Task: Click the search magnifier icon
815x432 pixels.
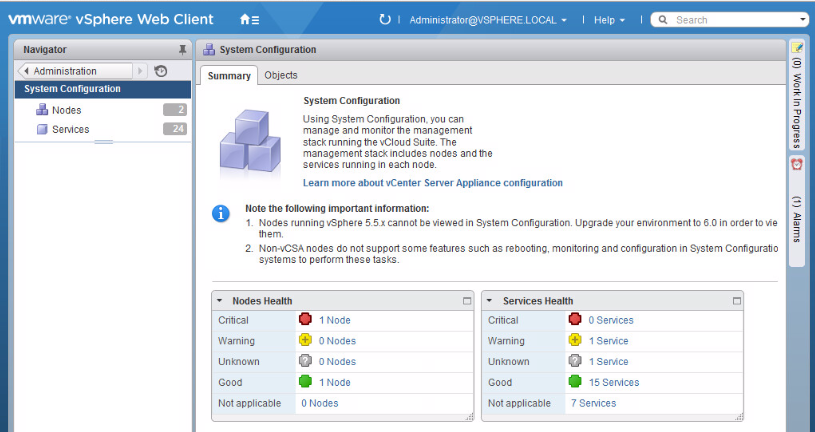Action: pyautogui.click(x=663, y=20)
